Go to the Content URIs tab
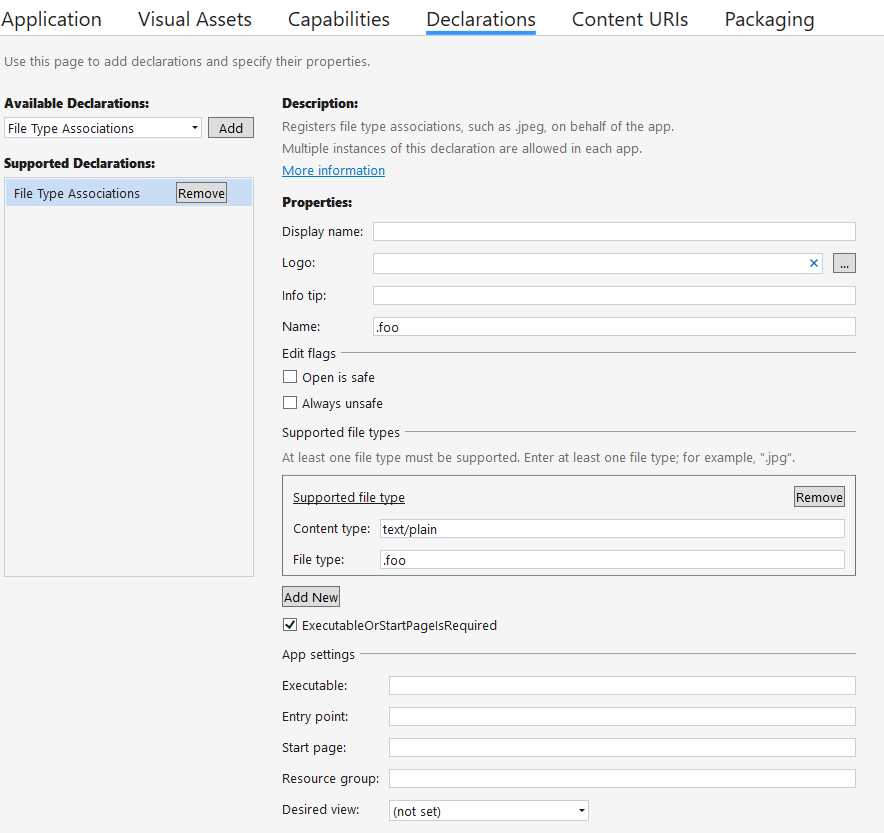Image resolution: width=884 pixels, height=833 pixels. (629, 19)
